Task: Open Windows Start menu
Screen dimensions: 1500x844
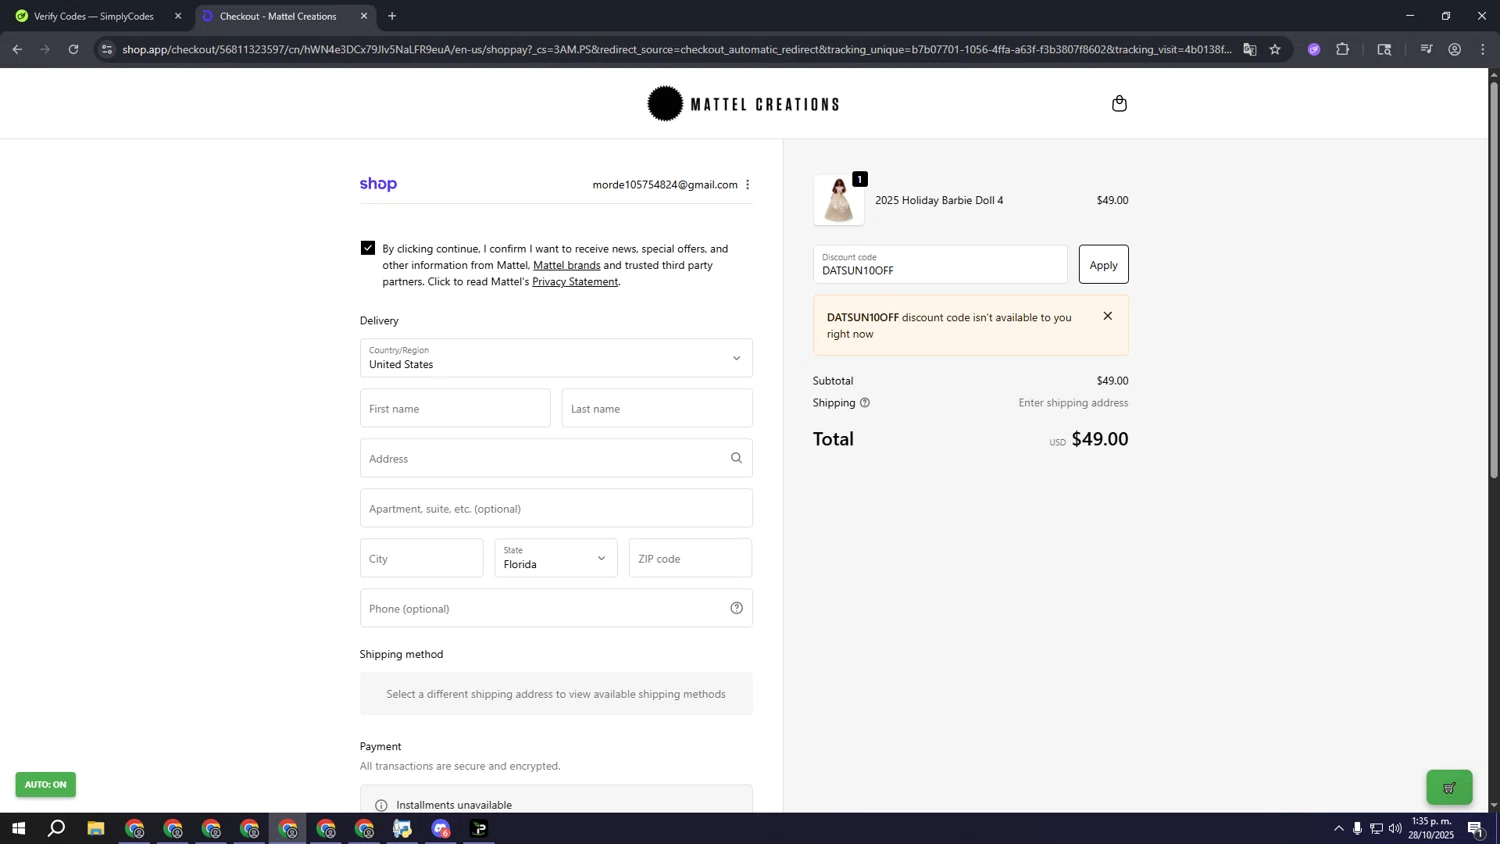Action: click(x=18, y=828)
